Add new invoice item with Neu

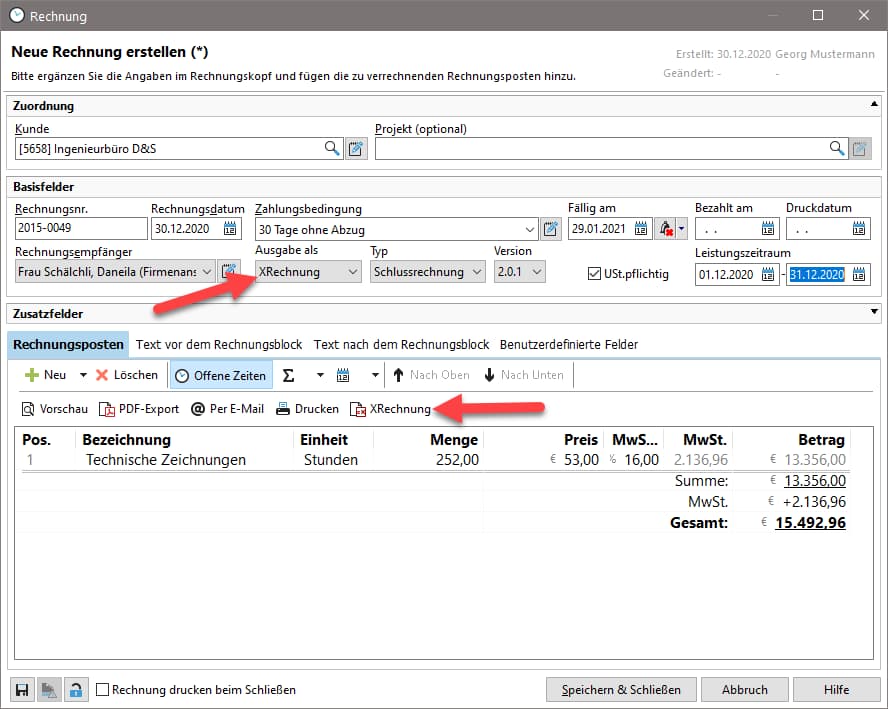click(46, 375)
